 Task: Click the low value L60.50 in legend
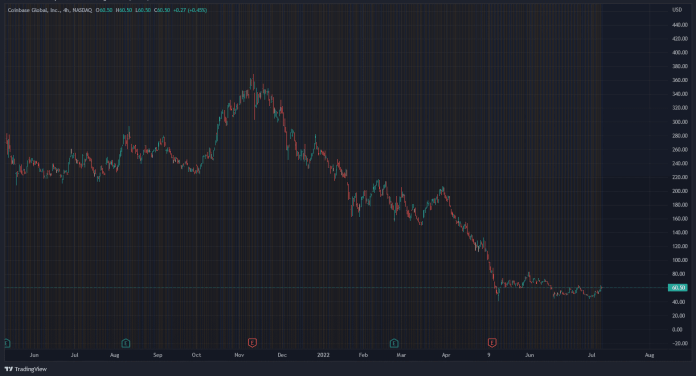[x=143, y=10]
